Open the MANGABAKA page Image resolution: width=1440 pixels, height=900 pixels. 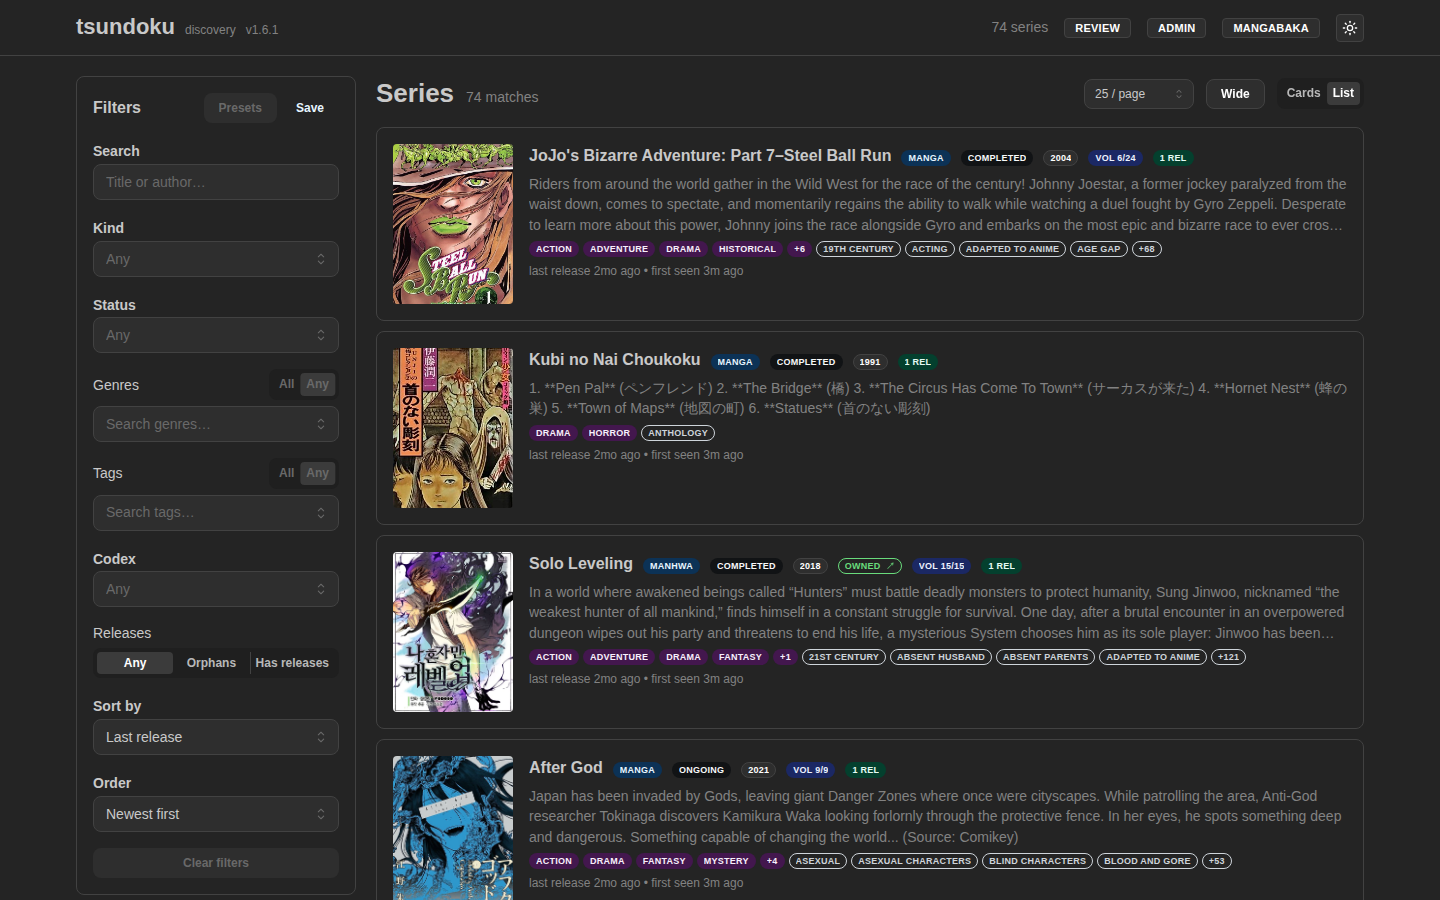[1270, 28]
